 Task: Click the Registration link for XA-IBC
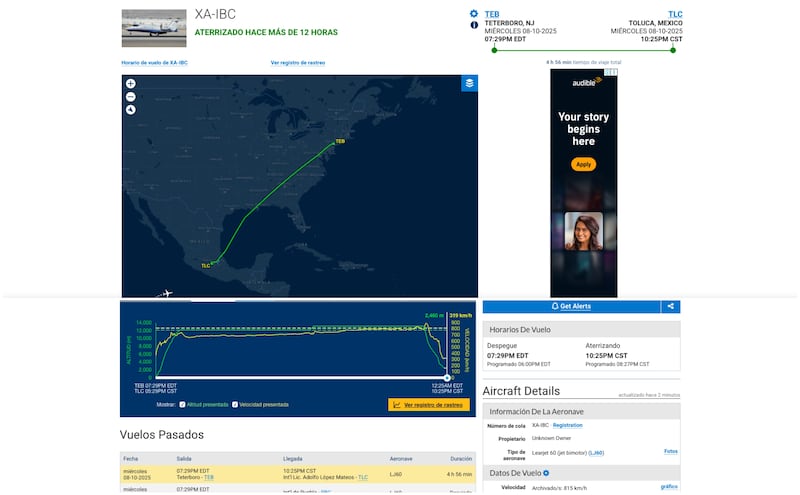click(567, 426)
